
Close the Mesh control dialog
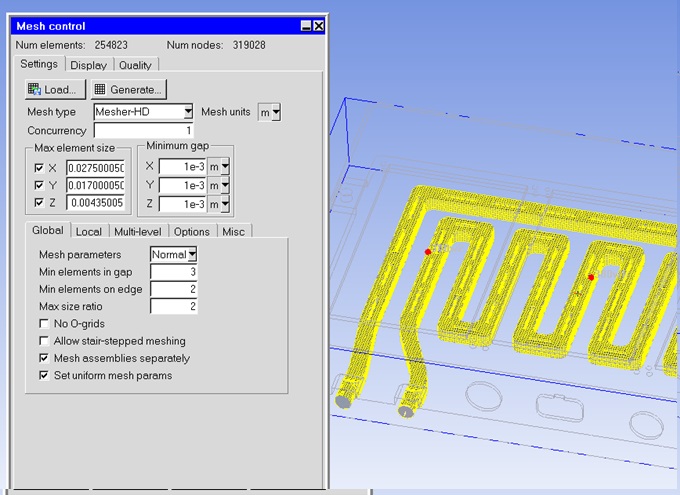point(318,26)
